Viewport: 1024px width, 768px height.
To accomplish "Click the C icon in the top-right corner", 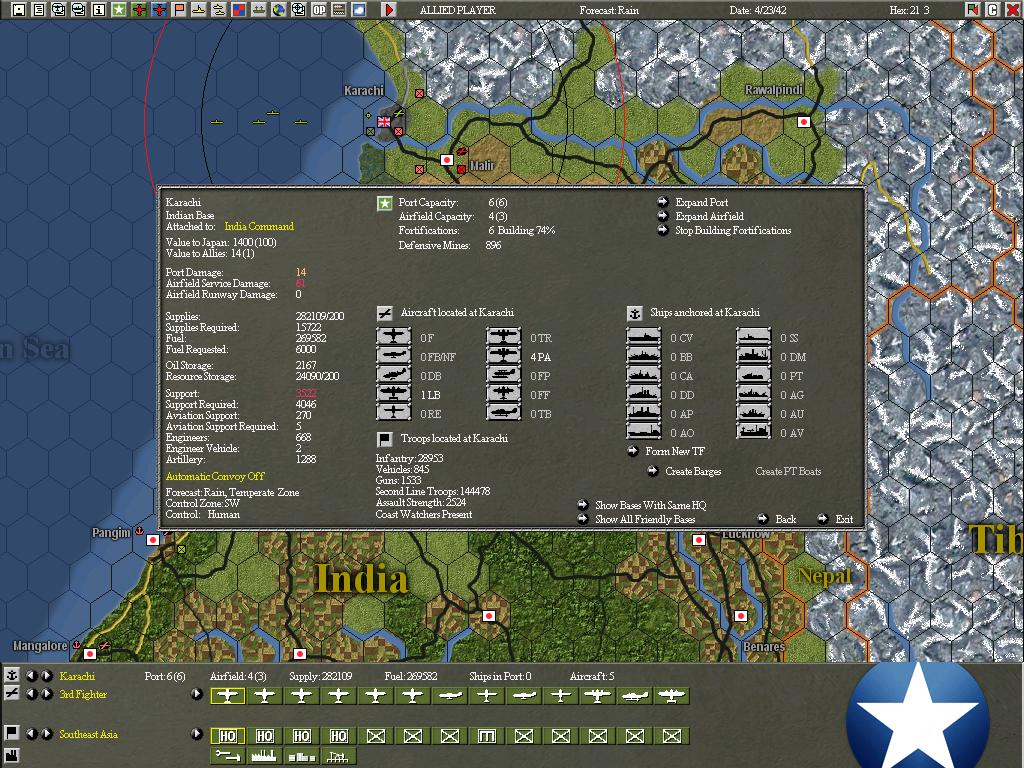I will (x=992, y=10).
